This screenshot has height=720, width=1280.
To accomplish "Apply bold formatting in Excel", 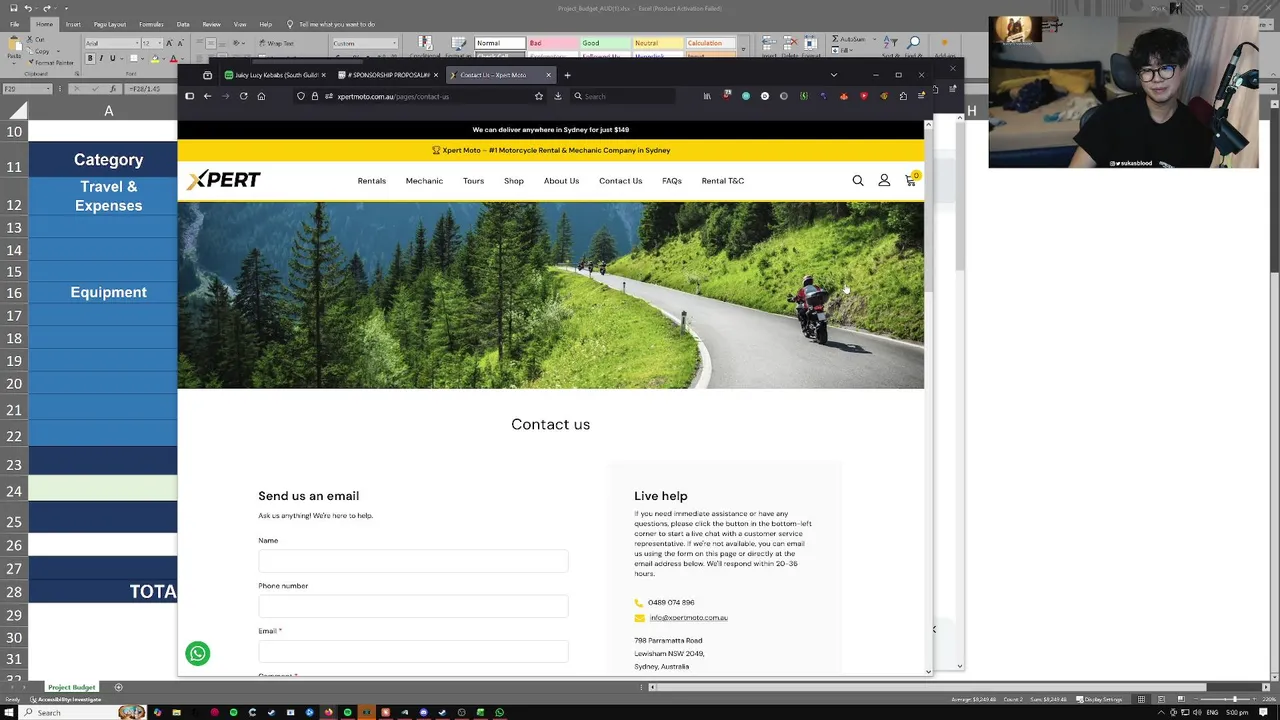I will 90,58.
